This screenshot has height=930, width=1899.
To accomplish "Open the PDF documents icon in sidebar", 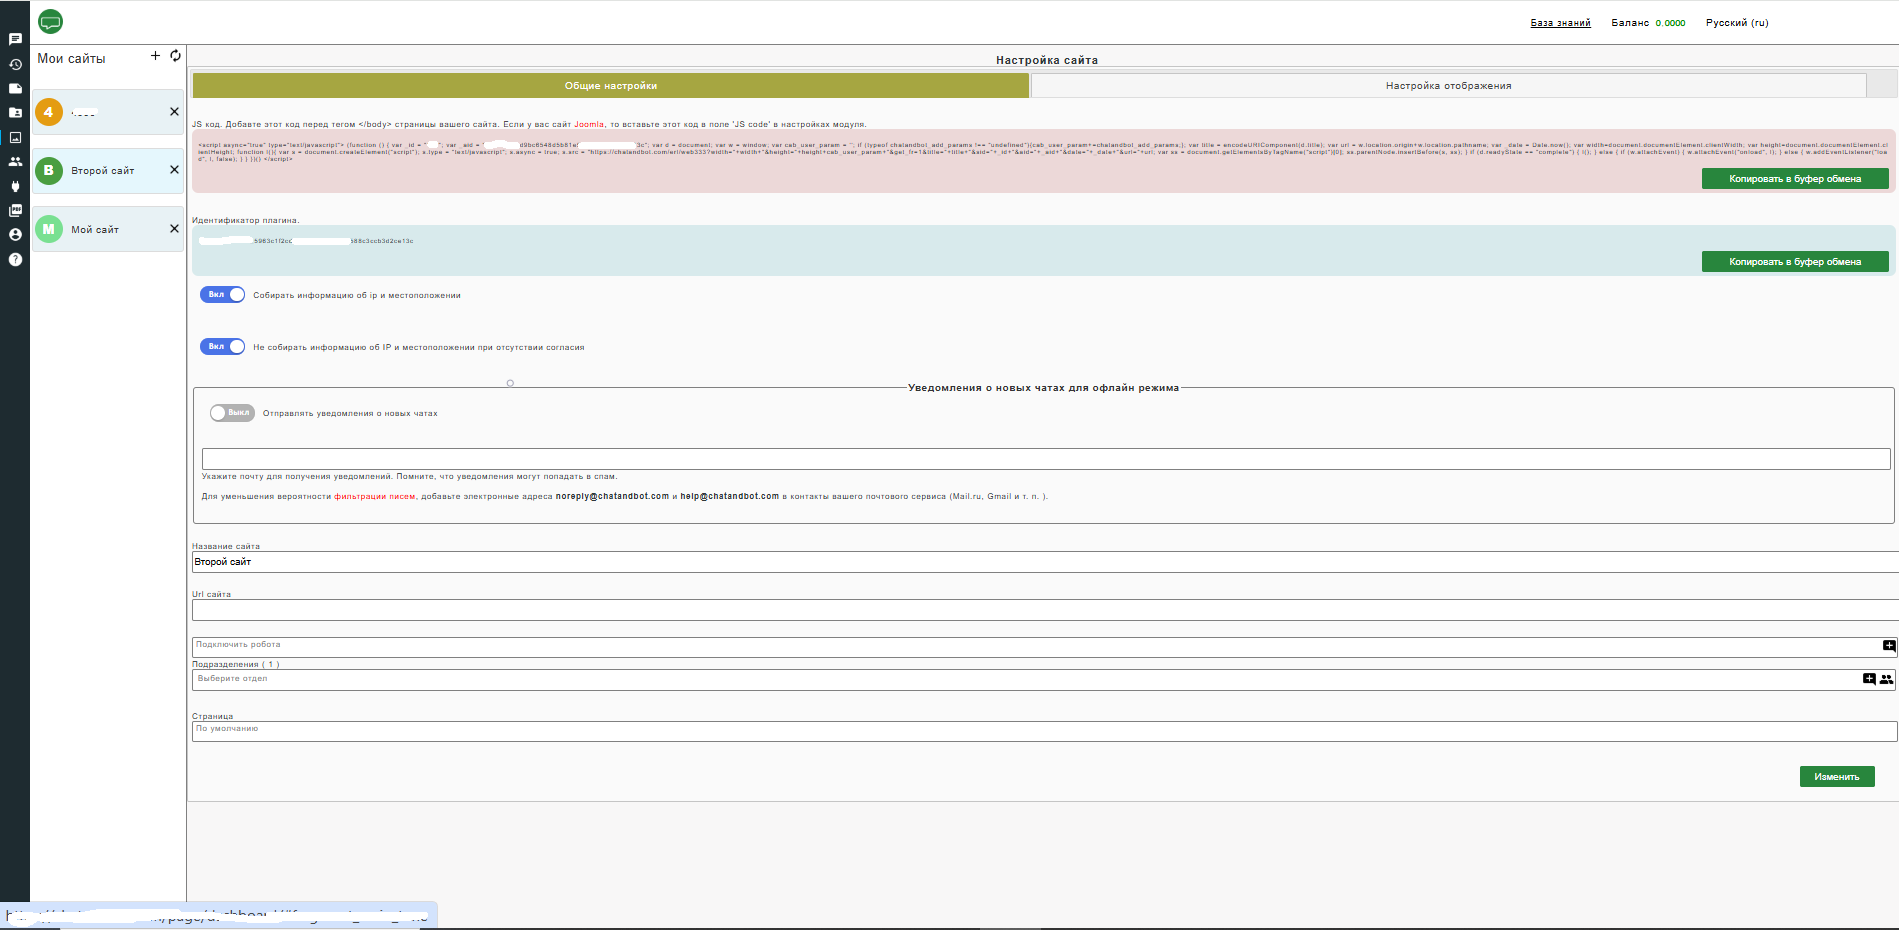I will pos(15,210).
